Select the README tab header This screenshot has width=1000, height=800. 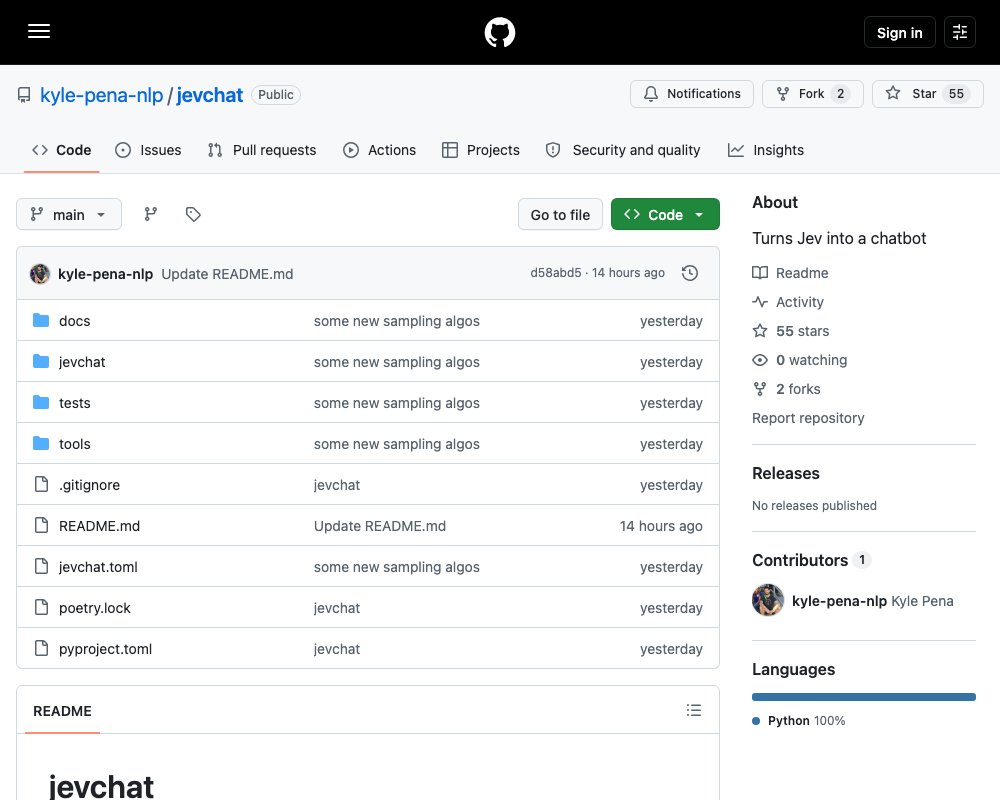click(62, 711)
